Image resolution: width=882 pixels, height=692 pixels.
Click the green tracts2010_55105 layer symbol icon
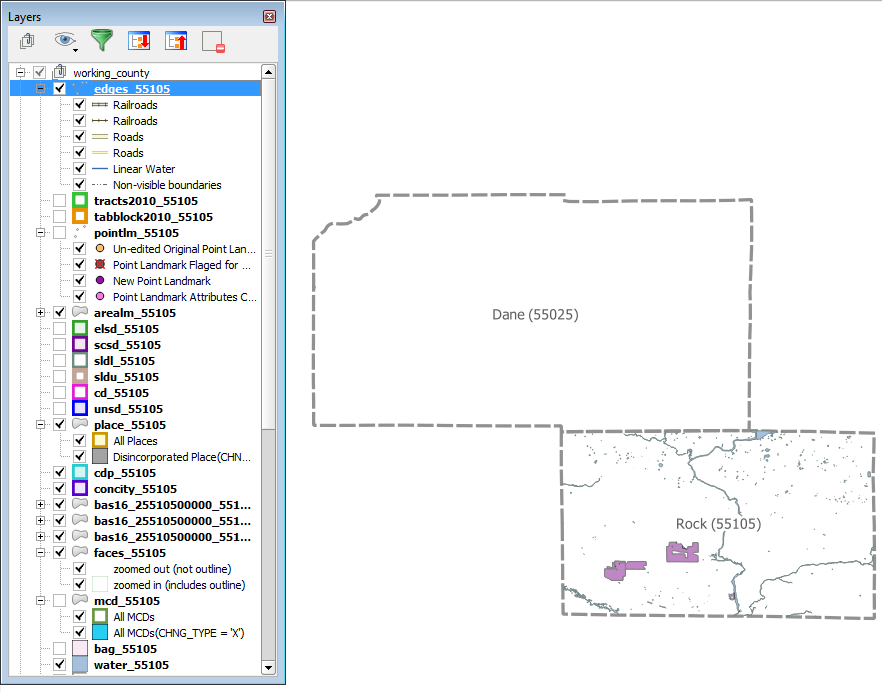coord(80,201)
